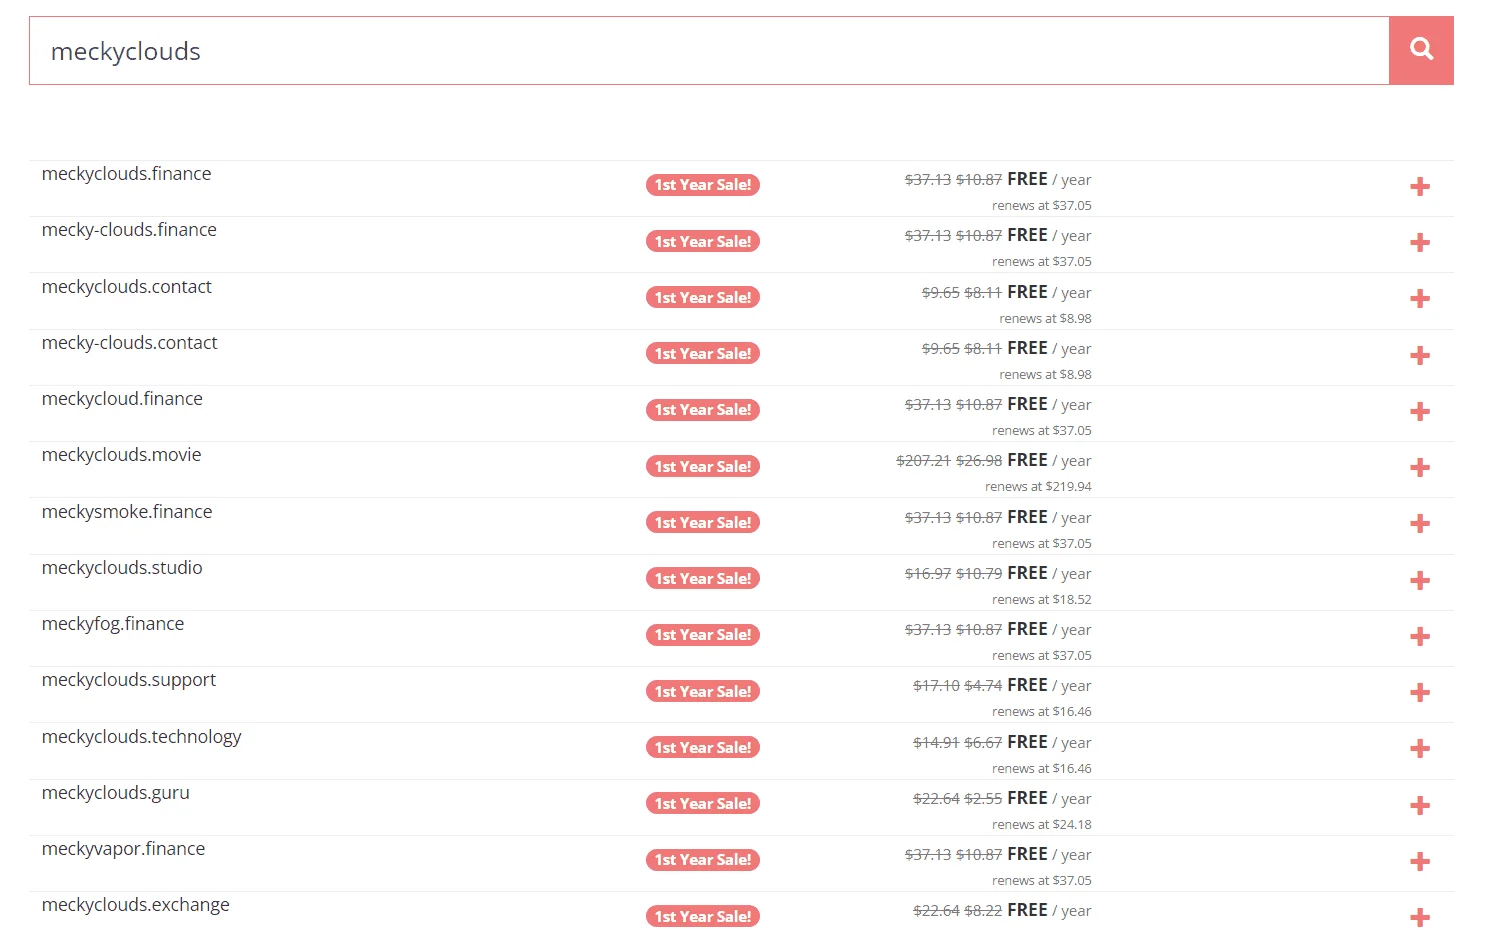Image resolution: width=1485 pixels, height=930 pixels.
Task: Select the meckyclouds.movie domain name
Action: 121,455
